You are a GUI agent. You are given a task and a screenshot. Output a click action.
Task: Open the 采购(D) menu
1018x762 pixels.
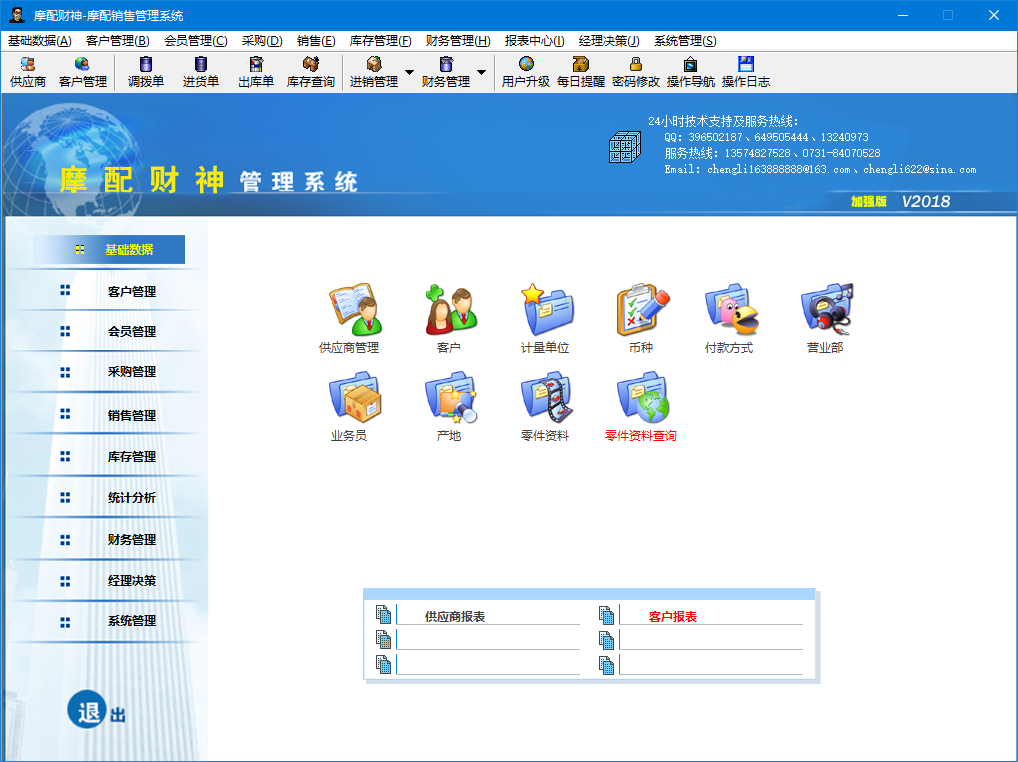tap(262, 41)
